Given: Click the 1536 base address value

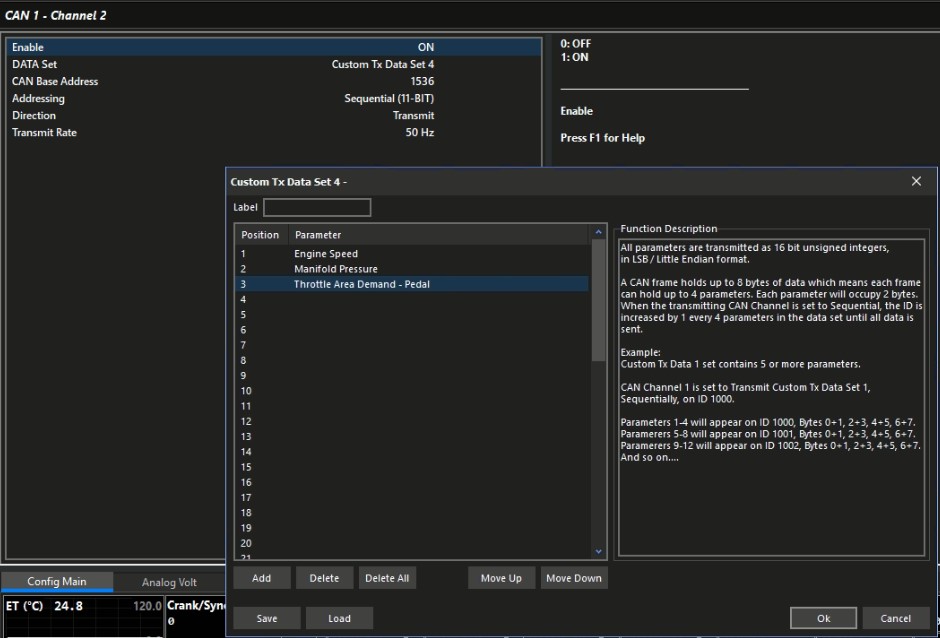Looking at the screenshot, I should pos(422,82).
